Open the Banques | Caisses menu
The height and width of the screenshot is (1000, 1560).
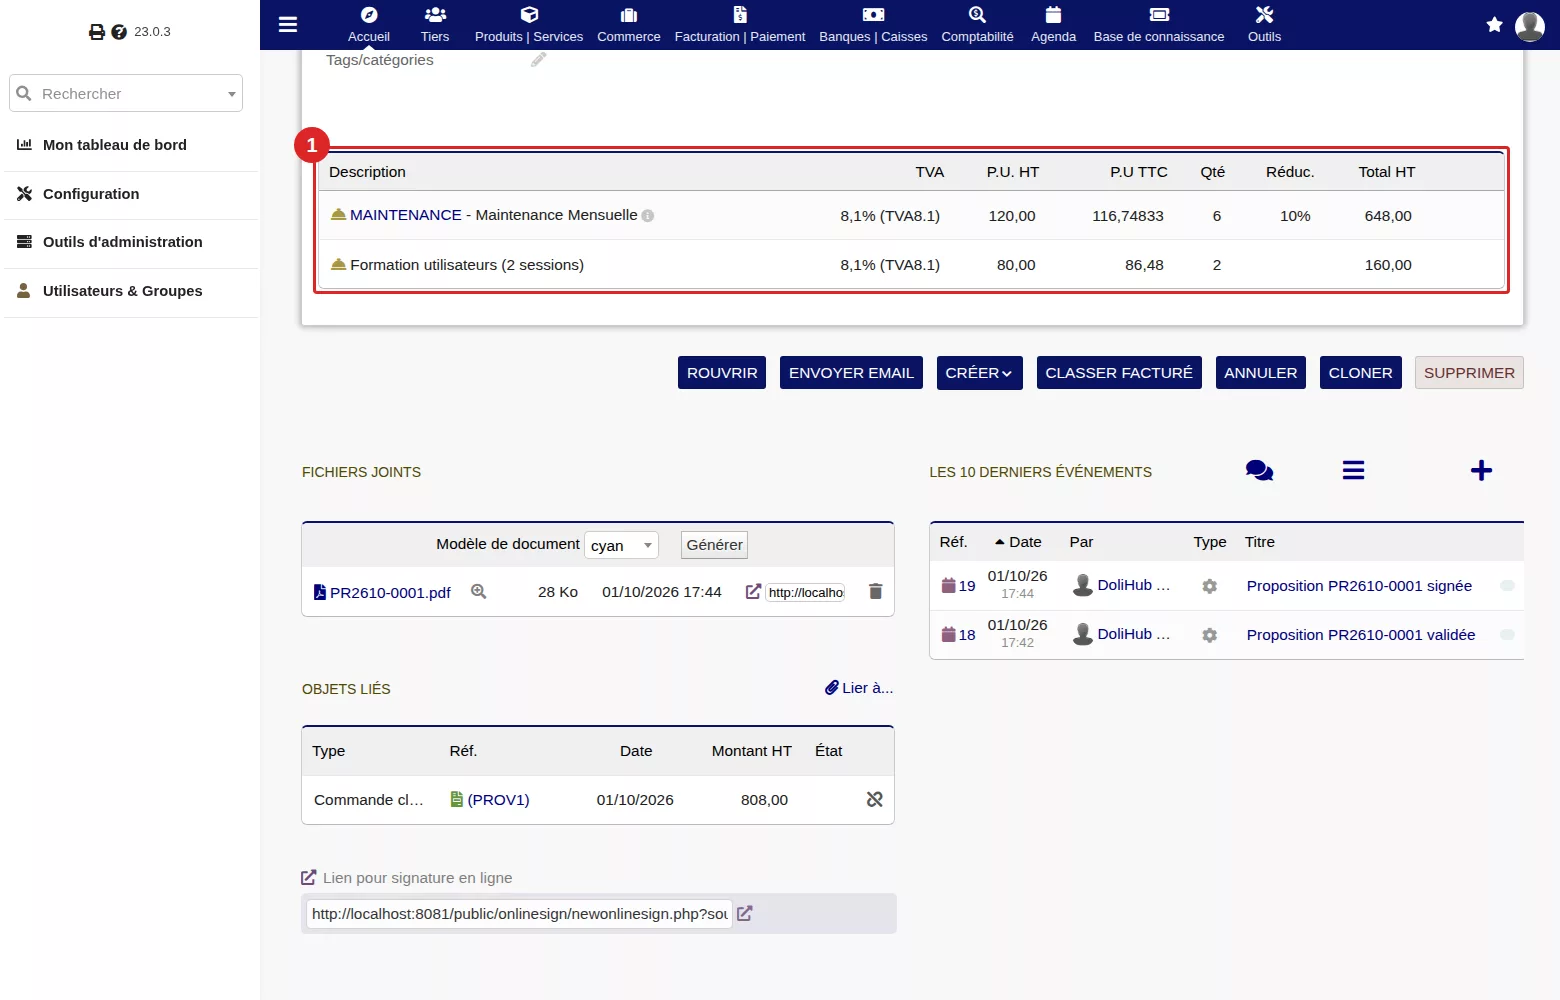tap(873, 25)
